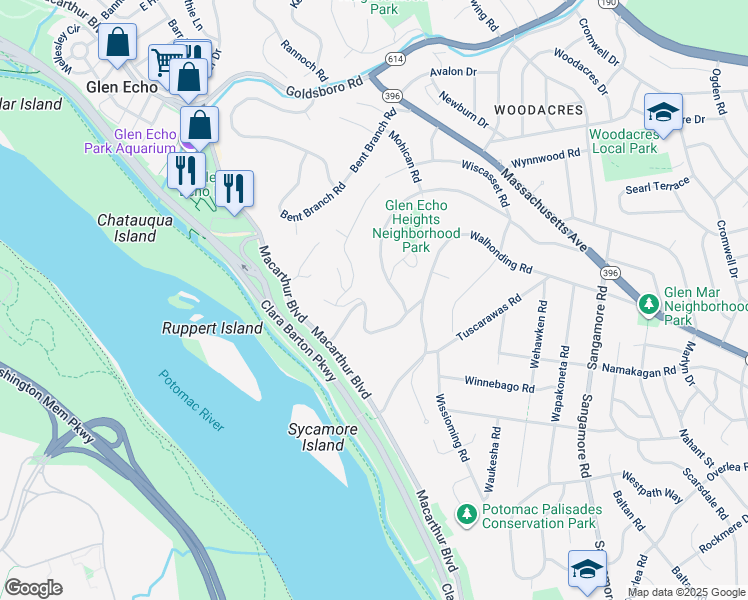Click the Potomac River label

(x=191, y=401)
